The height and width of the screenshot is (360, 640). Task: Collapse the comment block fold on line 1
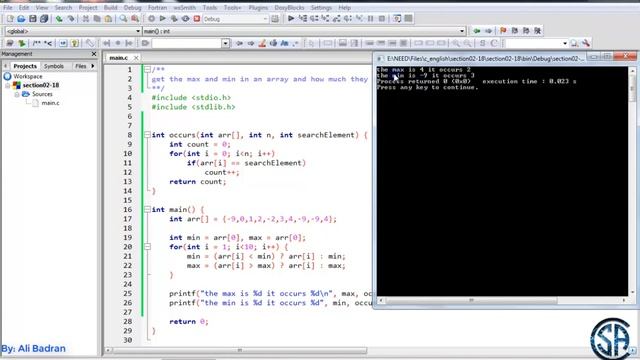147,69
